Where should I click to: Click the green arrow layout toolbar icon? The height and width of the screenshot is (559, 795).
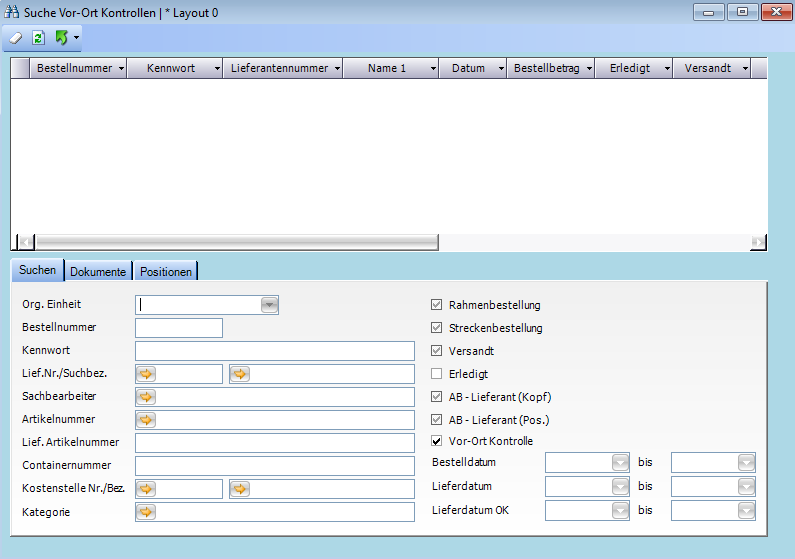point(61,38)
